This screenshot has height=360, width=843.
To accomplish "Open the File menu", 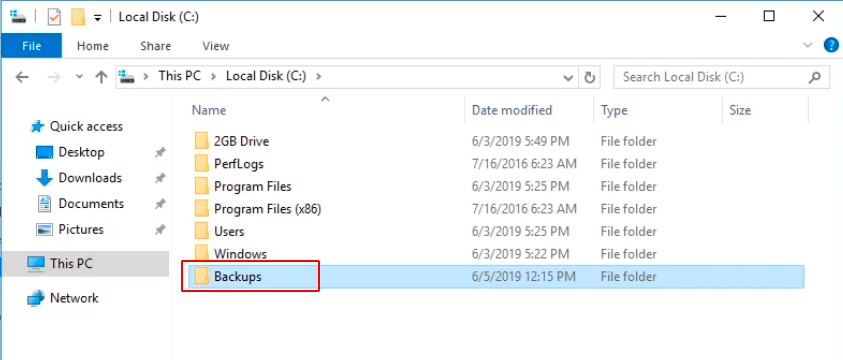I will (x=32, y=46).
